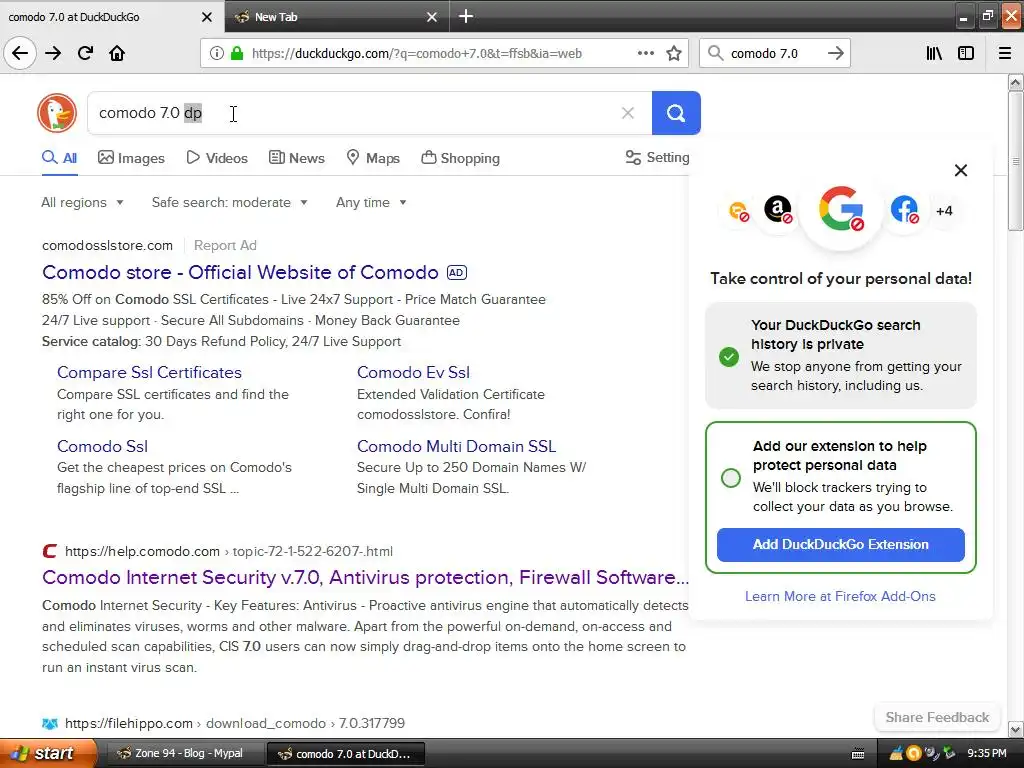
Task: Switch to 'Zone 94 - Blog - Mypal' taskbar window
Action: pyautogui.click(x=185, y=753)
